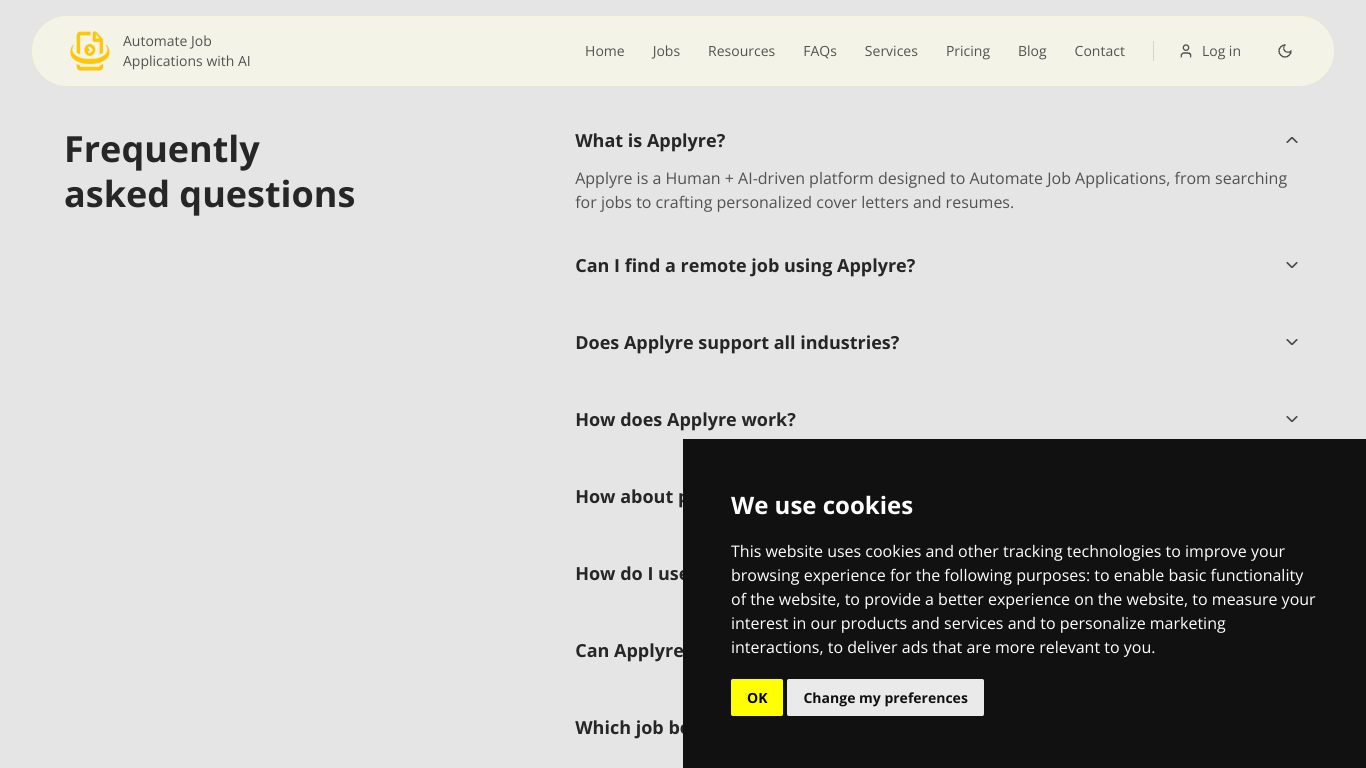
Task: Accept cookies with OK button
Action: click(x=757, y=698)
